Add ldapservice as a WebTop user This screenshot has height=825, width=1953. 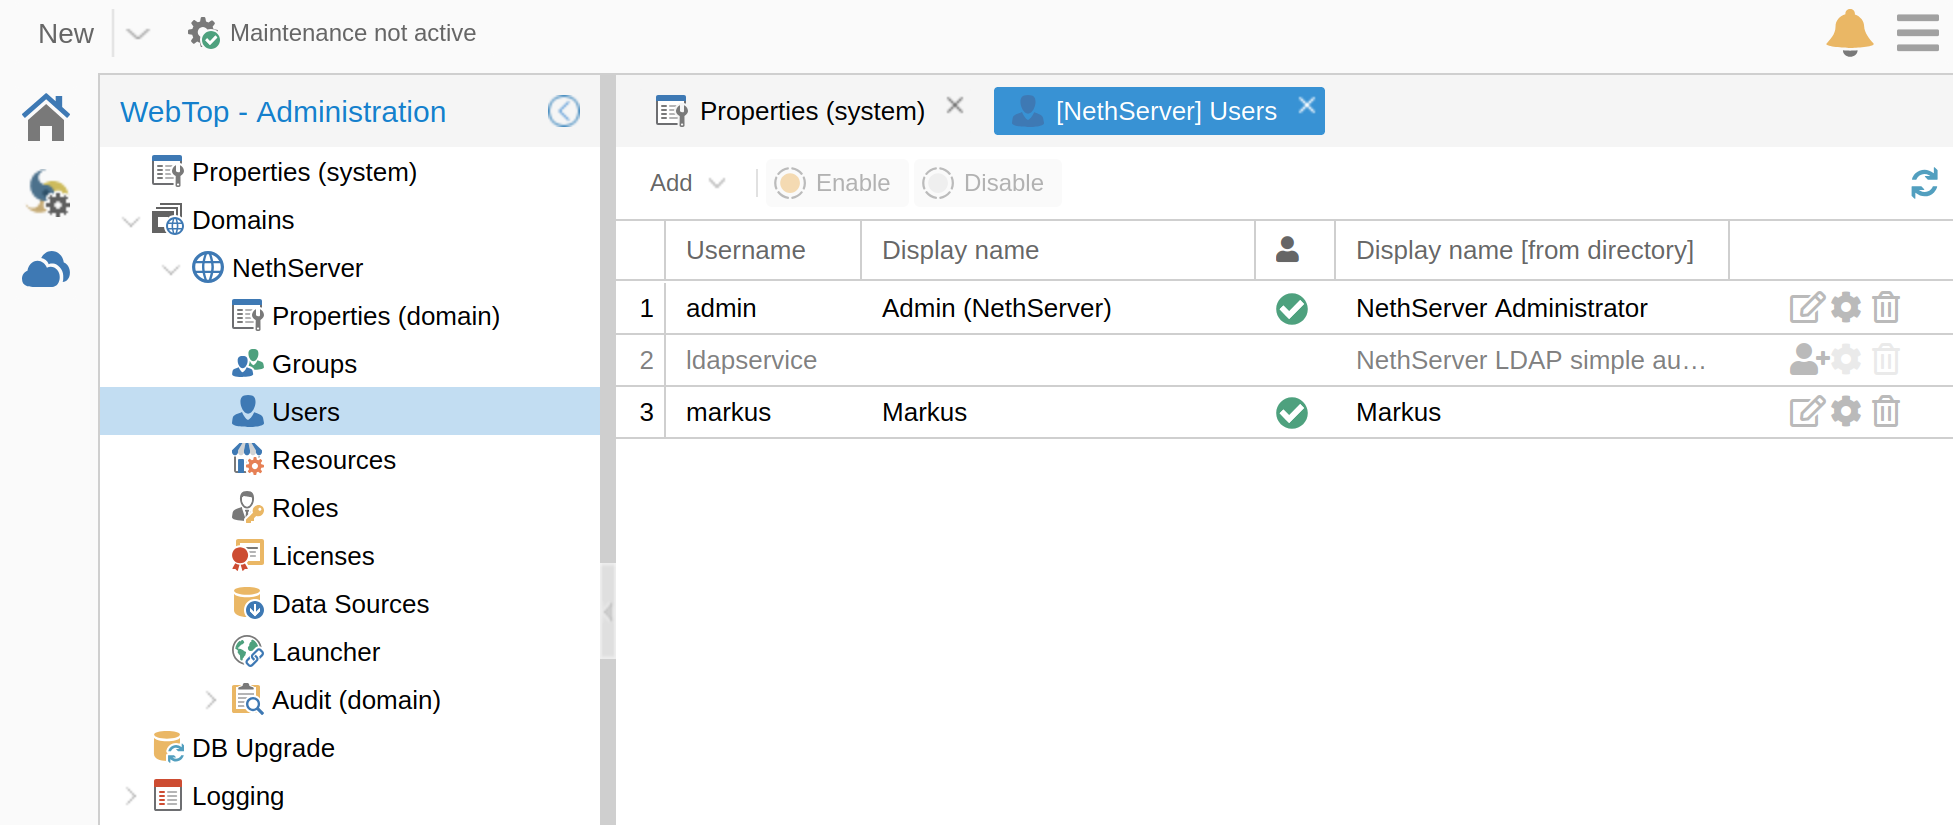1808,360
